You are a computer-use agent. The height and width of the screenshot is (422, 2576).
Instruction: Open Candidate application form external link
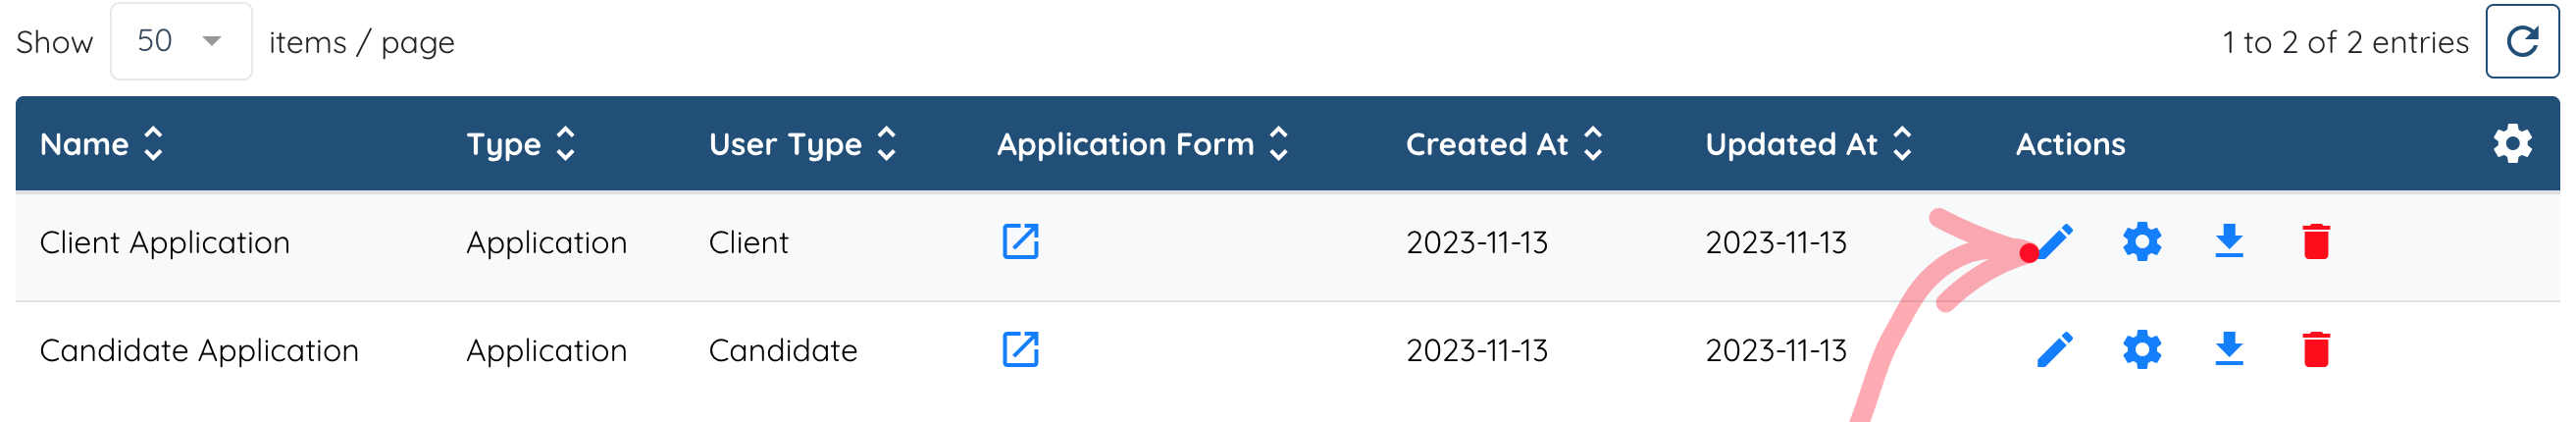tap(1020, 350)
